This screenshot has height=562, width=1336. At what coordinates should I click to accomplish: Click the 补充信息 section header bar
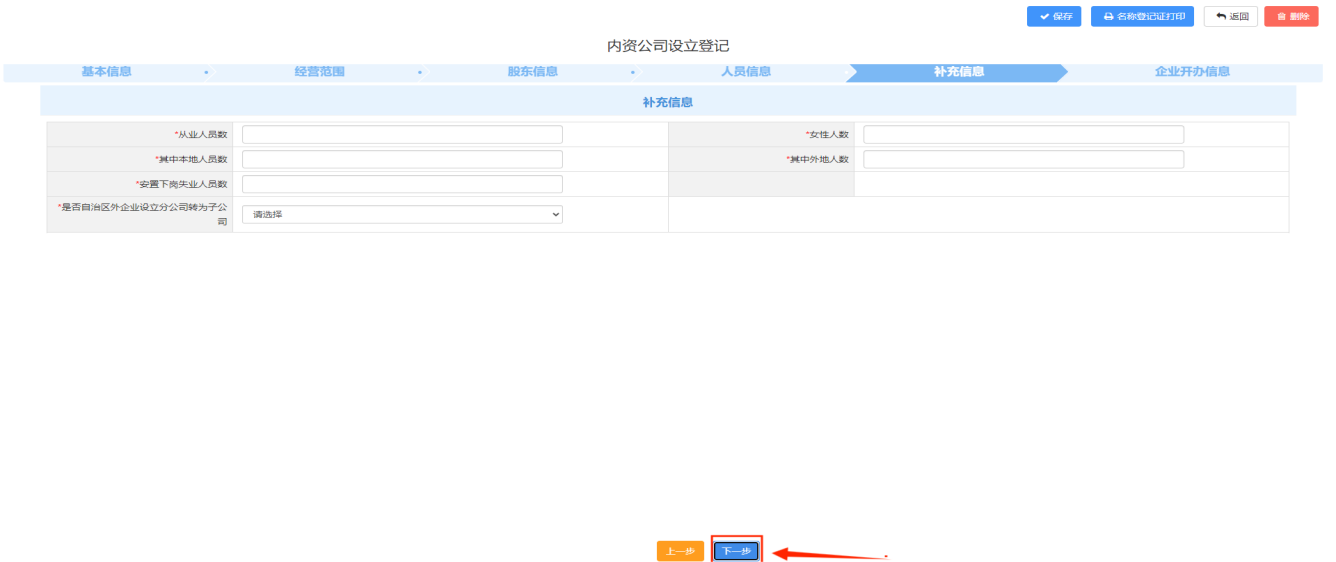(x=667, y=102)
